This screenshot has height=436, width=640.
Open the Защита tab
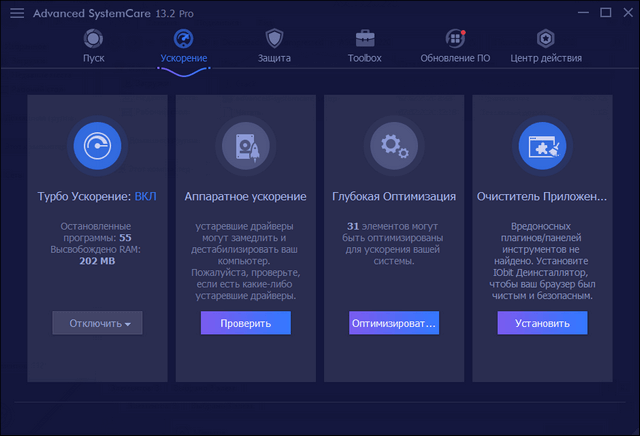[274, 58]
